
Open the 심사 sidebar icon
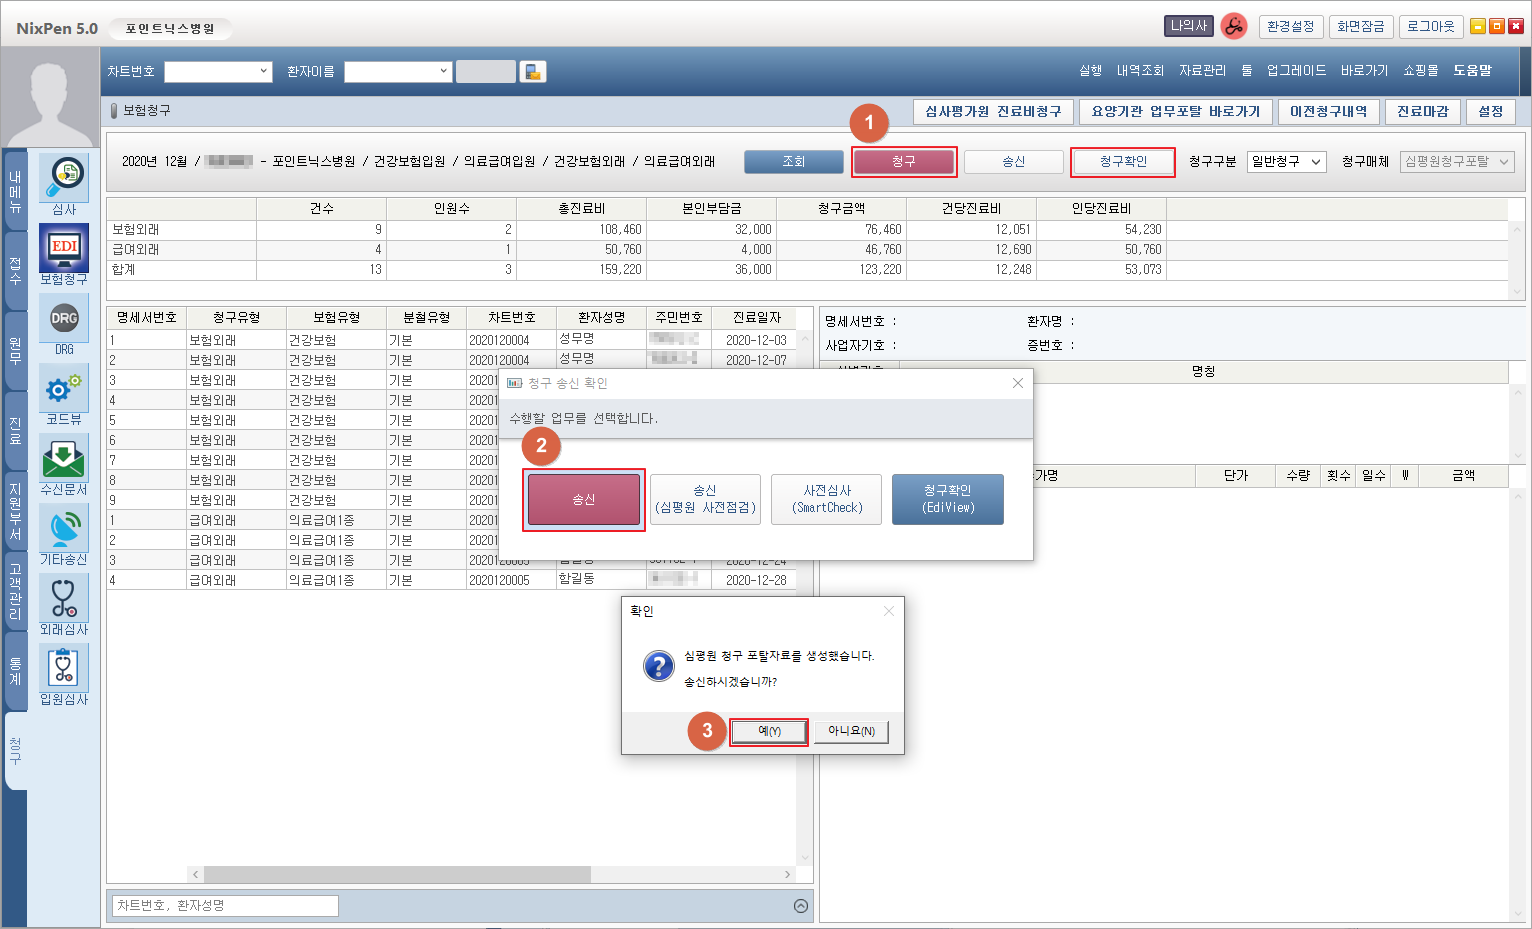click(x=64, y=178)
